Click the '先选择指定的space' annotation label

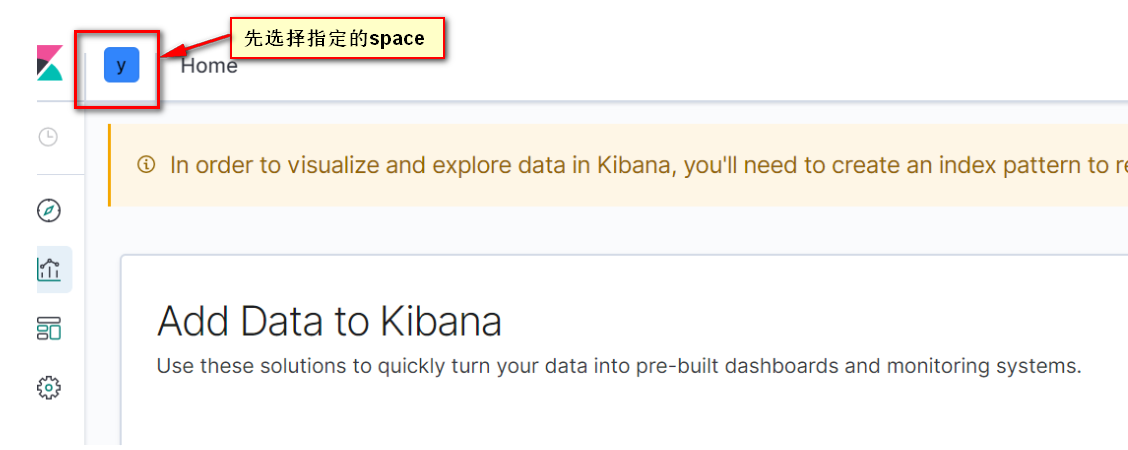tap(337, 38)
